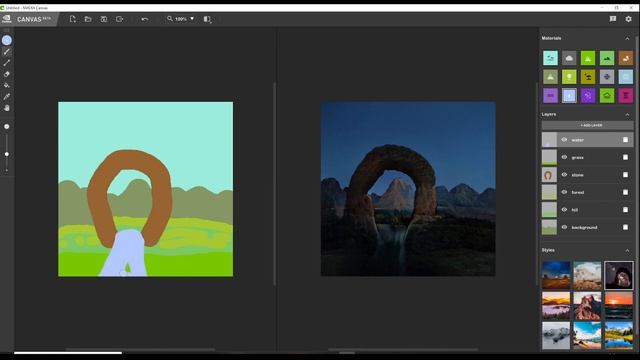Check the grass layer checkbox

(x=625, y=157)
